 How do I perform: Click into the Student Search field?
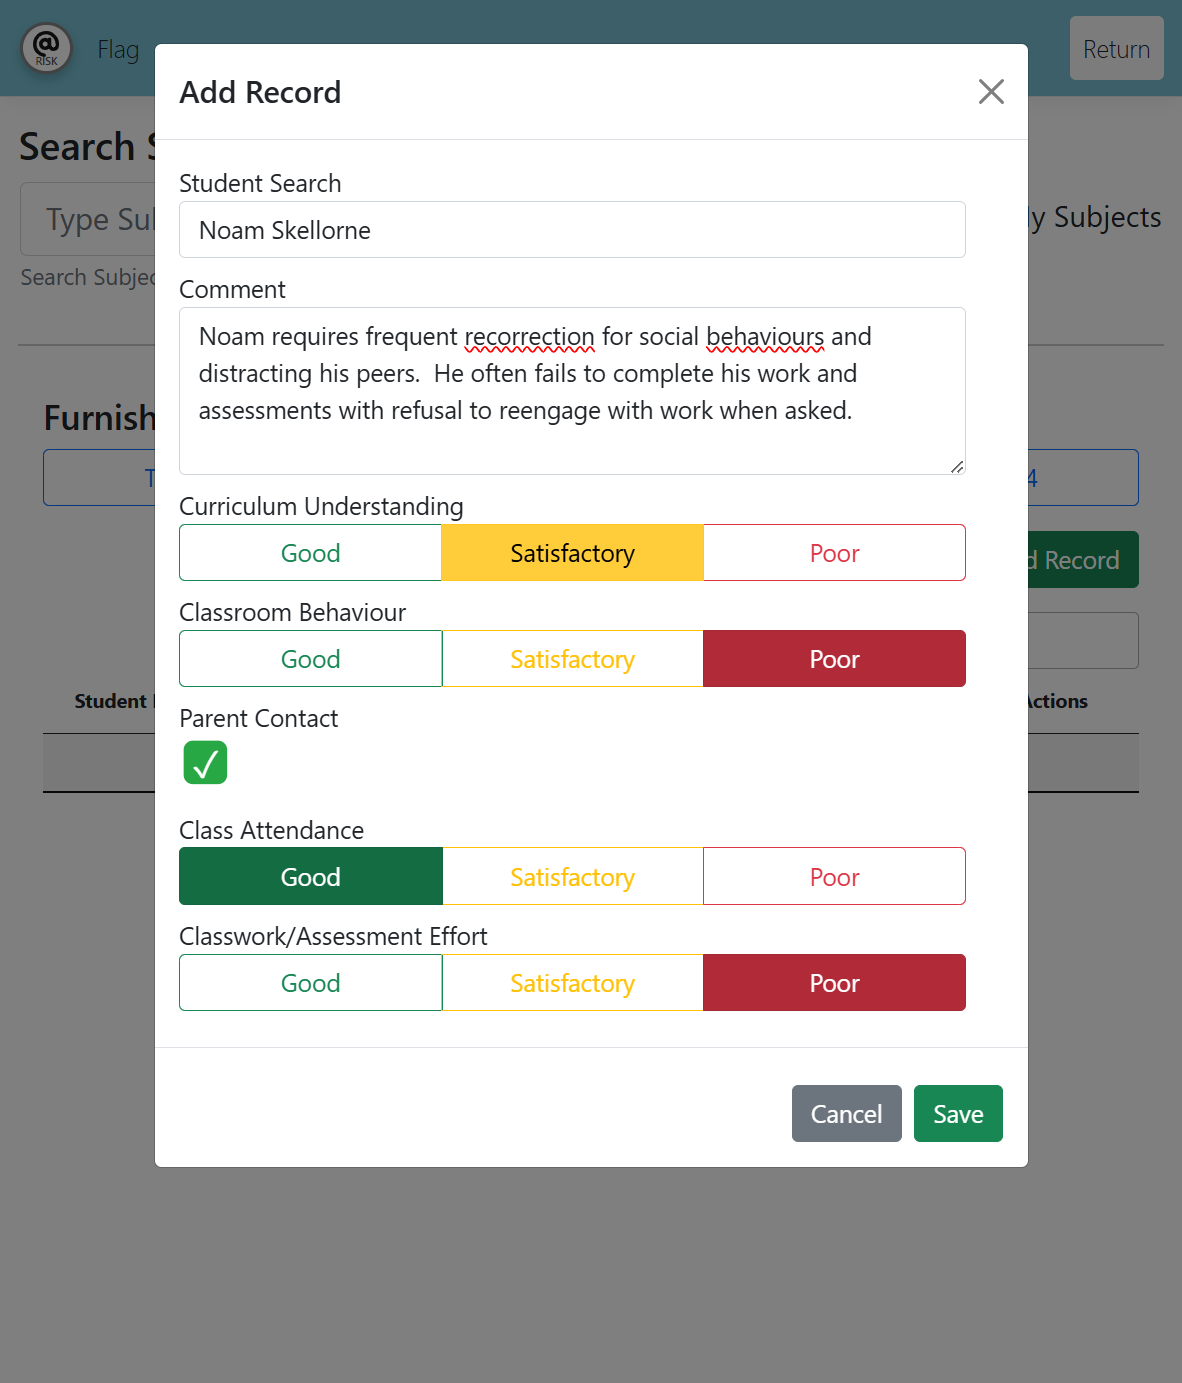572,229
